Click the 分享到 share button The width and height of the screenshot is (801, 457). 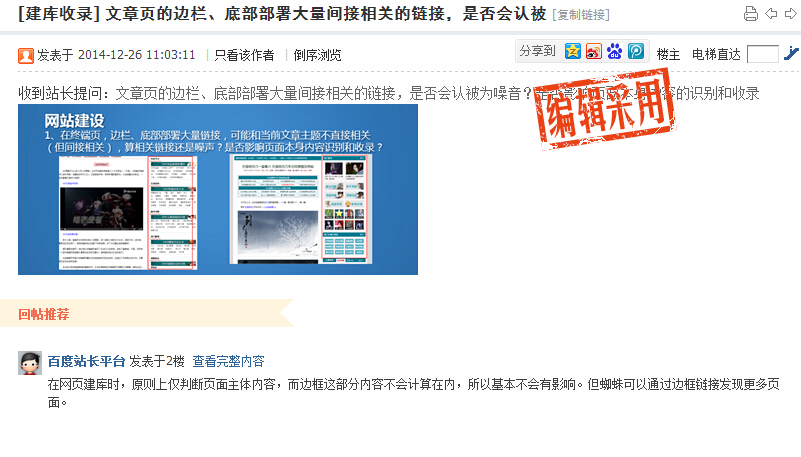tap(537, 51)
